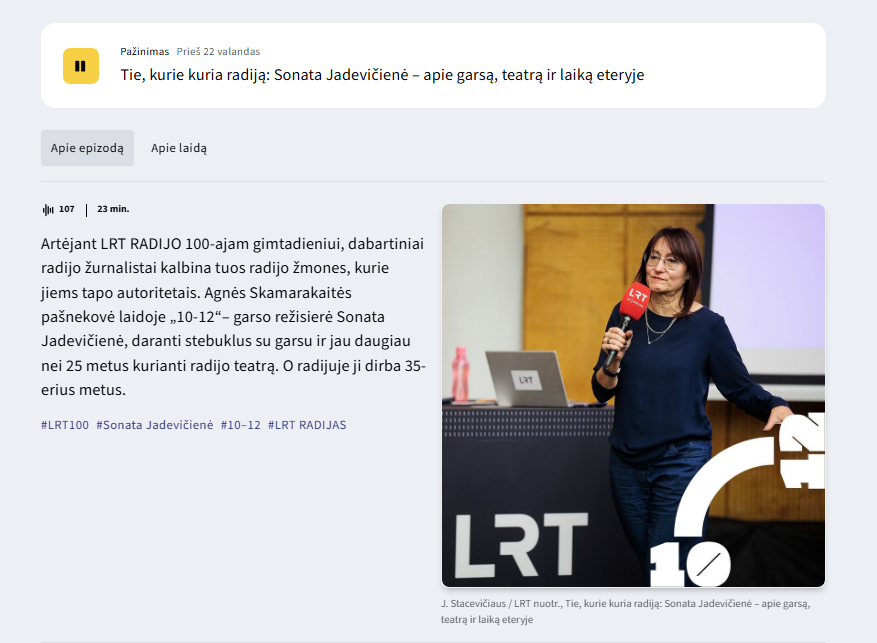Click the listen count number 107
The image size is (877, 643).
[67, 209]
